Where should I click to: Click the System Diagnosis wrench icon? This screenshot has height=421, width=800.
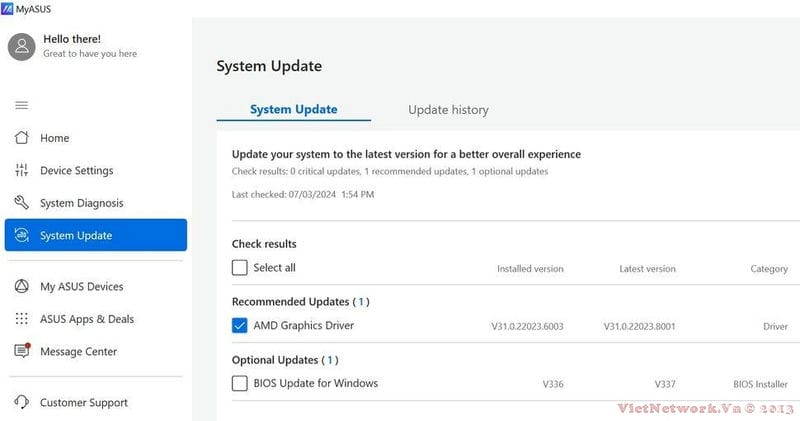(21, 203)
